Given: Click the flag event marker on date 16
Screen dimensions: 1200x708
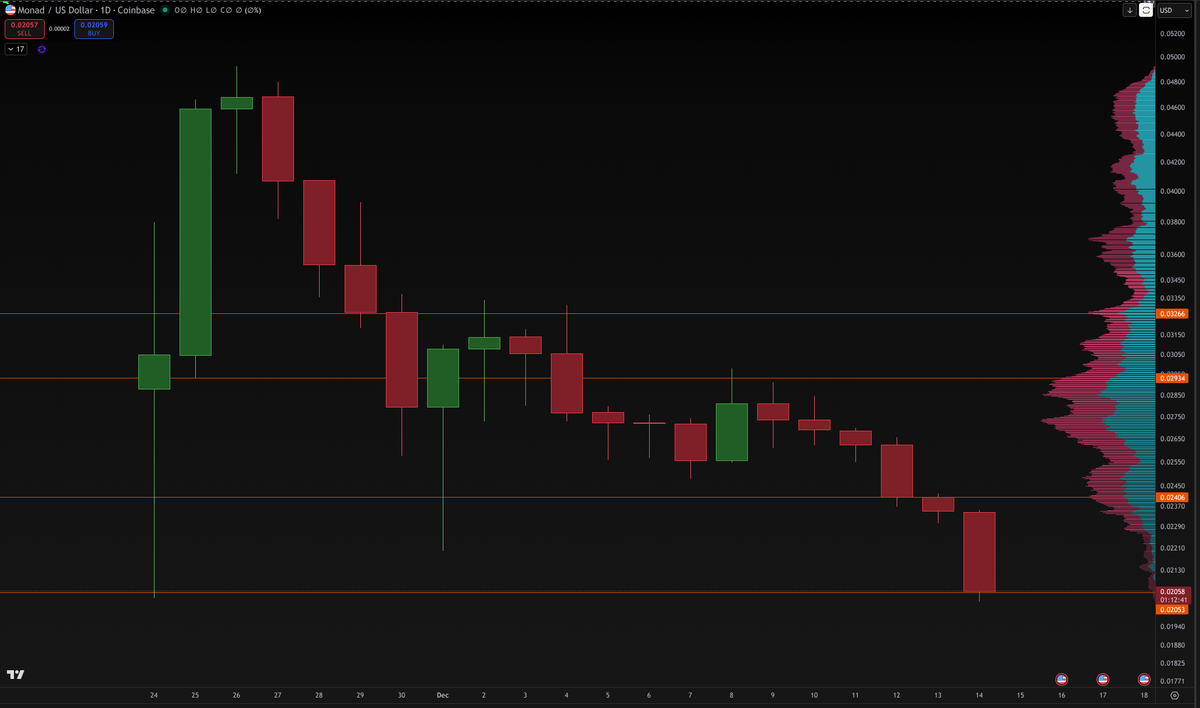Looking at the screenshot, I should 1062,677.
